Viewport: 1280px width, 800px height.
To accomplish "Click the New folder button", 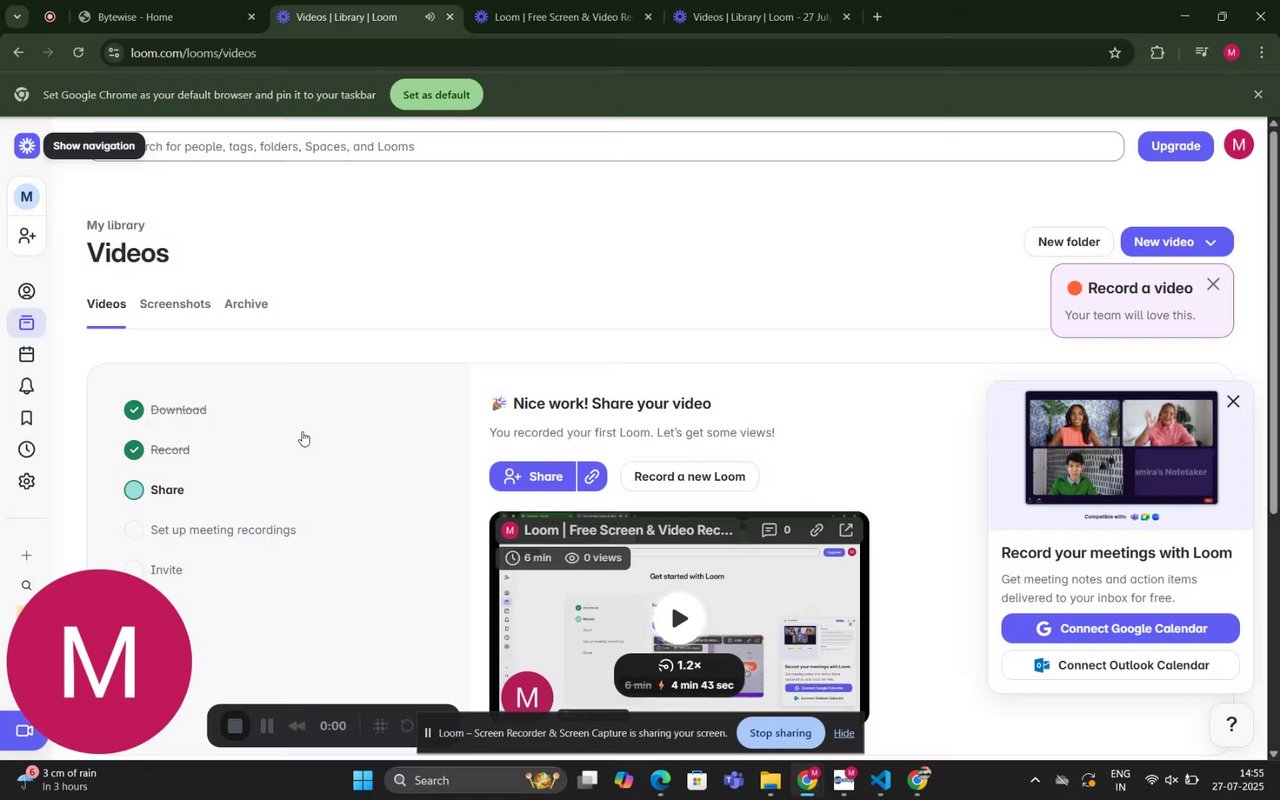I will tap(1069, 242).
